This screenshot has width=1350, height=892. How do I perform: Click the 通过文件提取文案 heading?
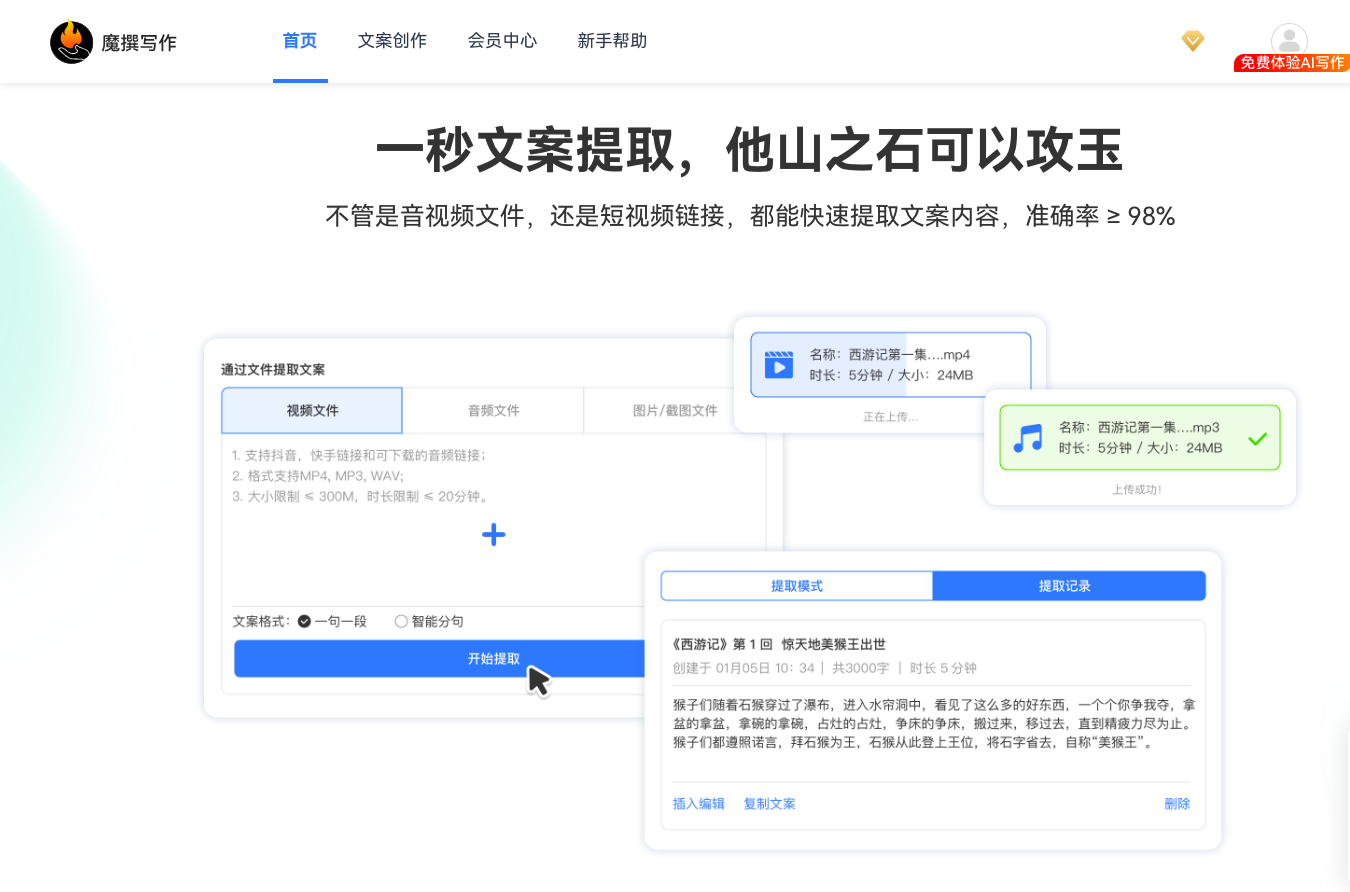point(273,369)
